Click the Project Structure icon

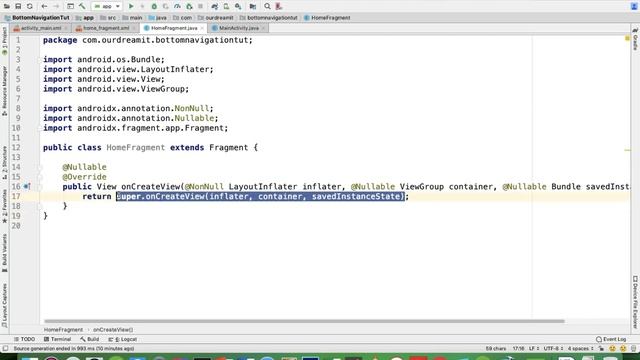coord(253,7)
